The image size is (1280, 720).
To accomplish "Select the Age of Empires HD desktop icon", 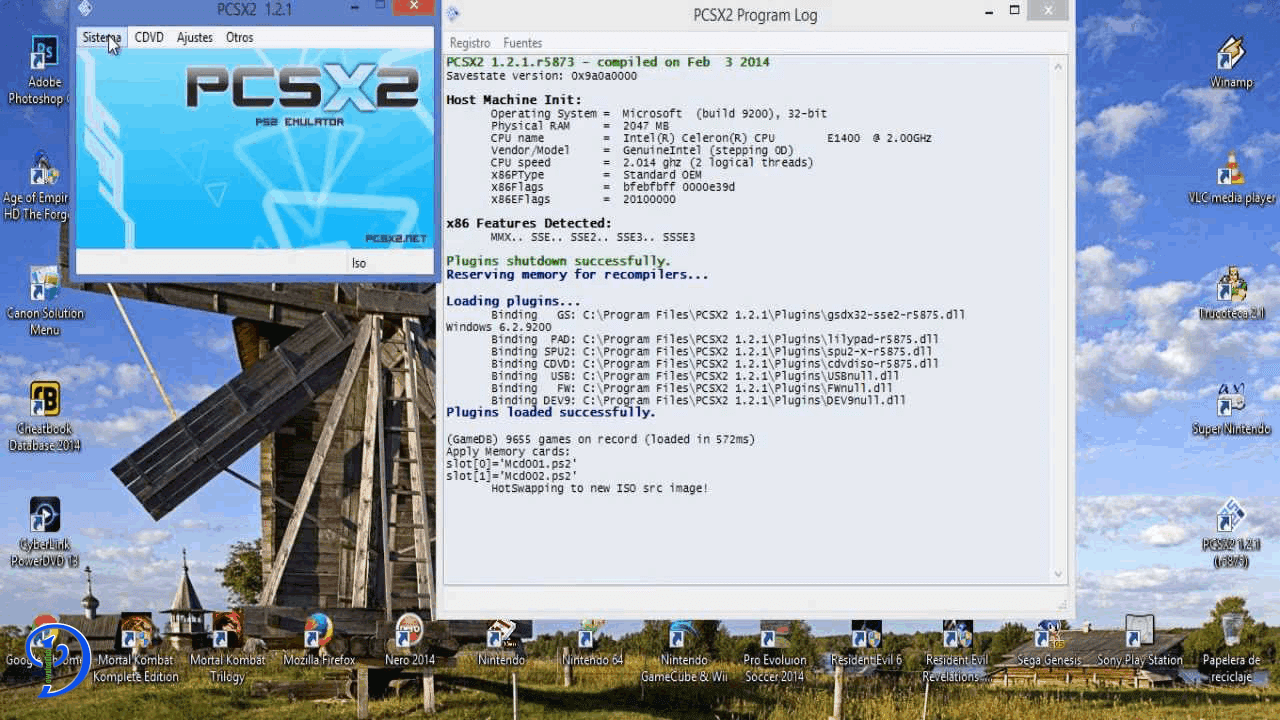I will pyautogui.click(x=43, y=186).
